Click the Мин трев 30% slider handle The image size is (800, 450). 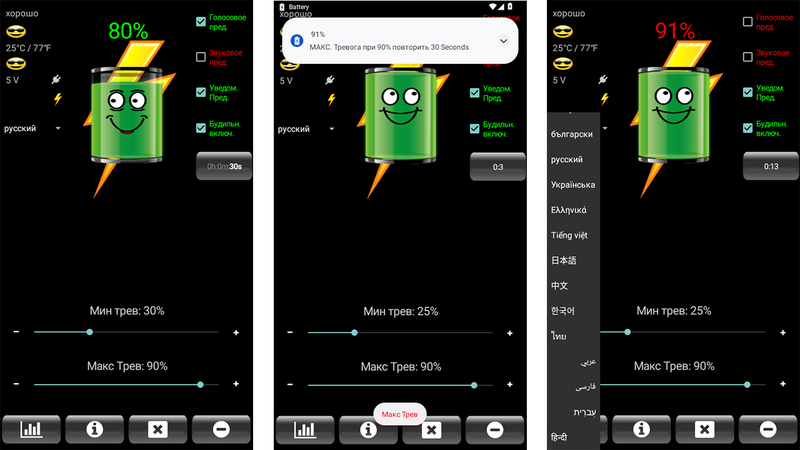pyautogui.click(x=90, y=331)
